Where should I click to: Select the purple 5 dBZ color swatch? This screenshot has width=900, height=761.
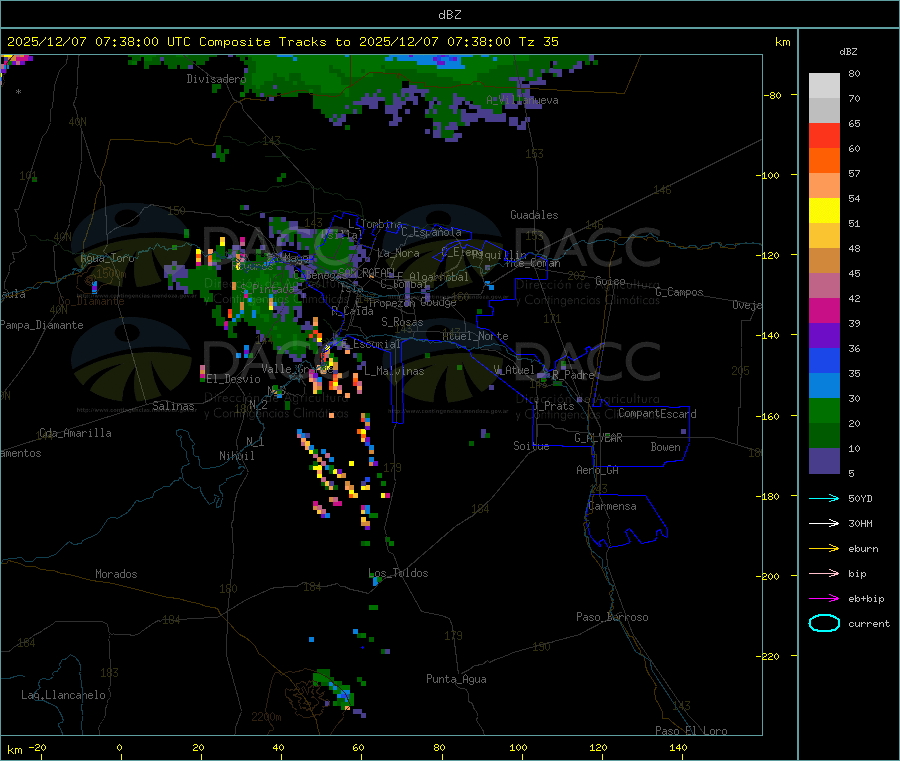tap(824, 461)
